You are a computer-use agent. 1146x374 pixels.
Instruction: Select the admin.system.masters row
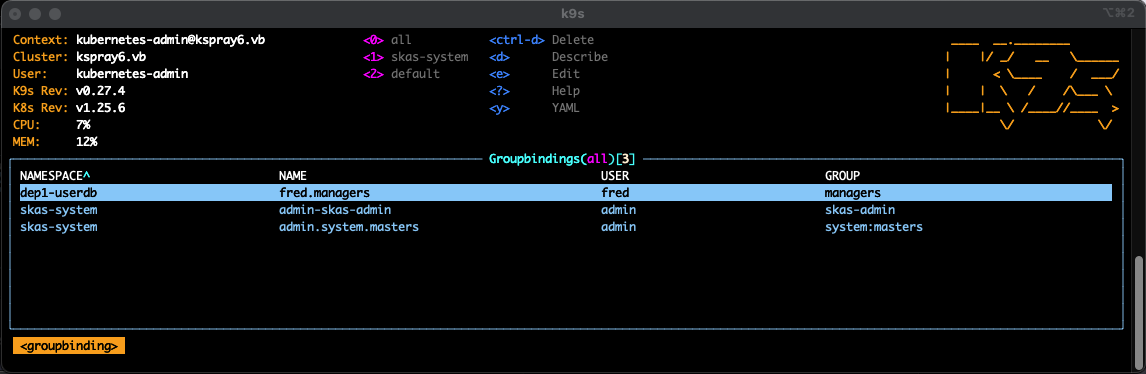point(566,227)
